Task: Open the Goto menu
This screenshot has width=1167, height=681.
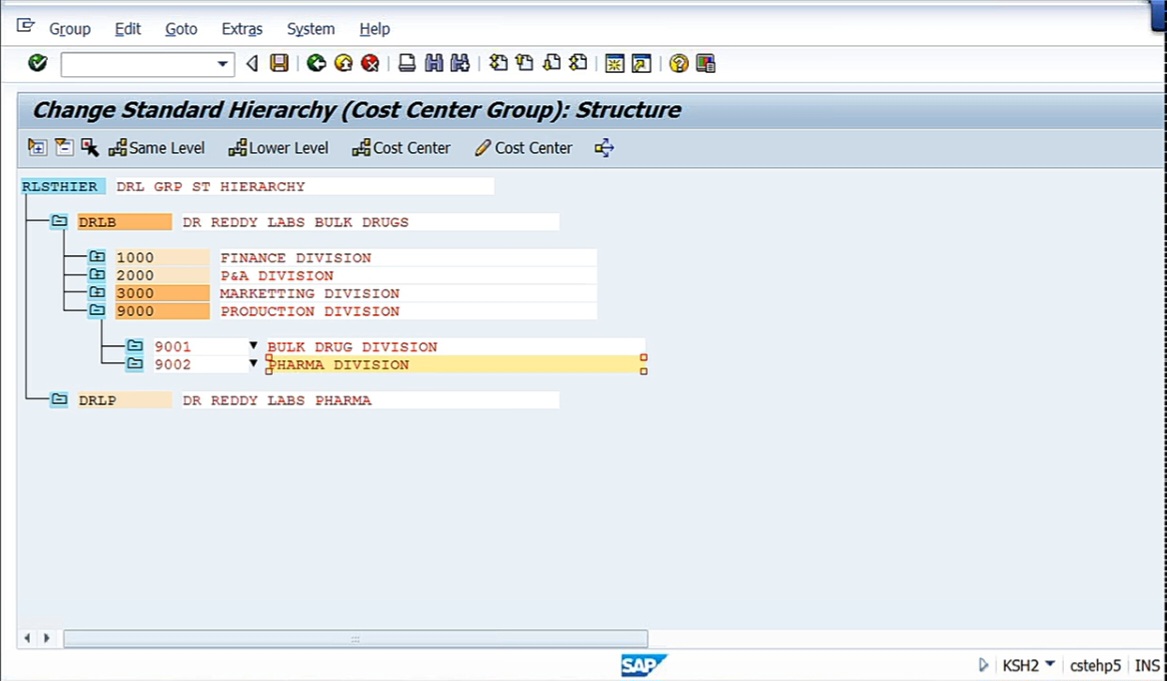Action: pos(181,29)
